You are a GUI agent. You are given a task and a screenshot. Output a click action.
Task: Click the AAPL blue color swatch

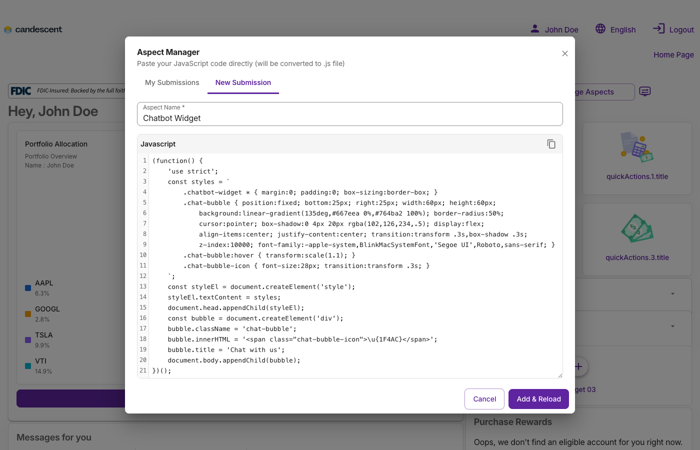click(x=28, y=288)
